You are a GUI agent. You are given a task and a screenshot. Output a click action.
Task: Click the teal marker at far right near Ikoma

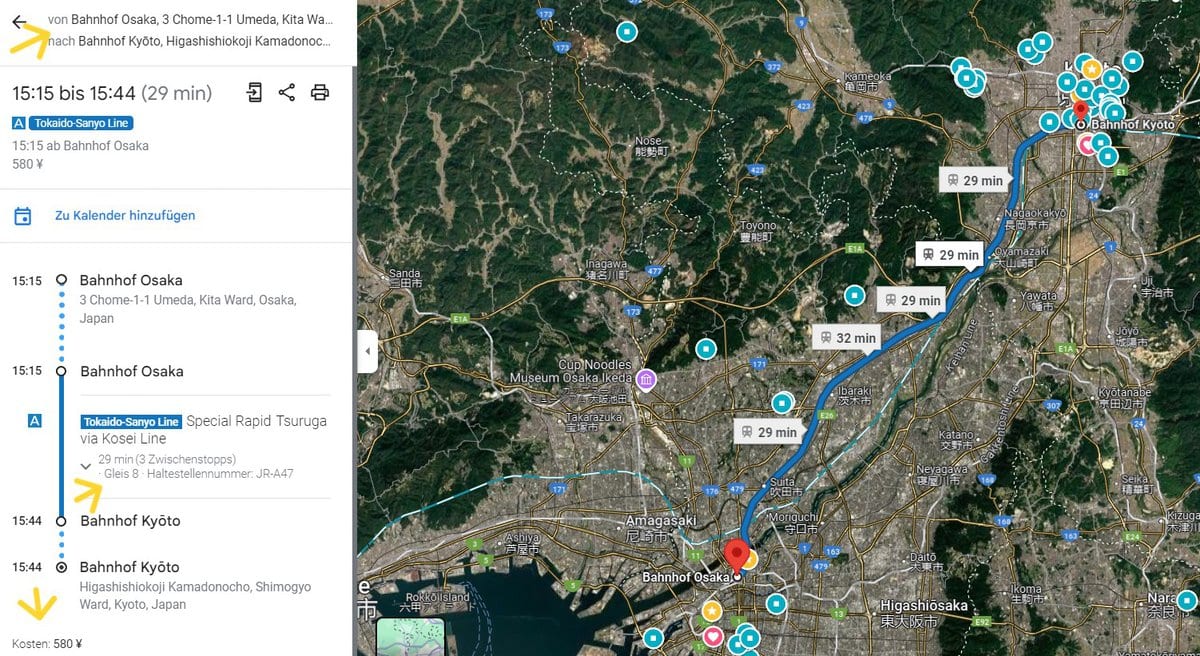1186,600
